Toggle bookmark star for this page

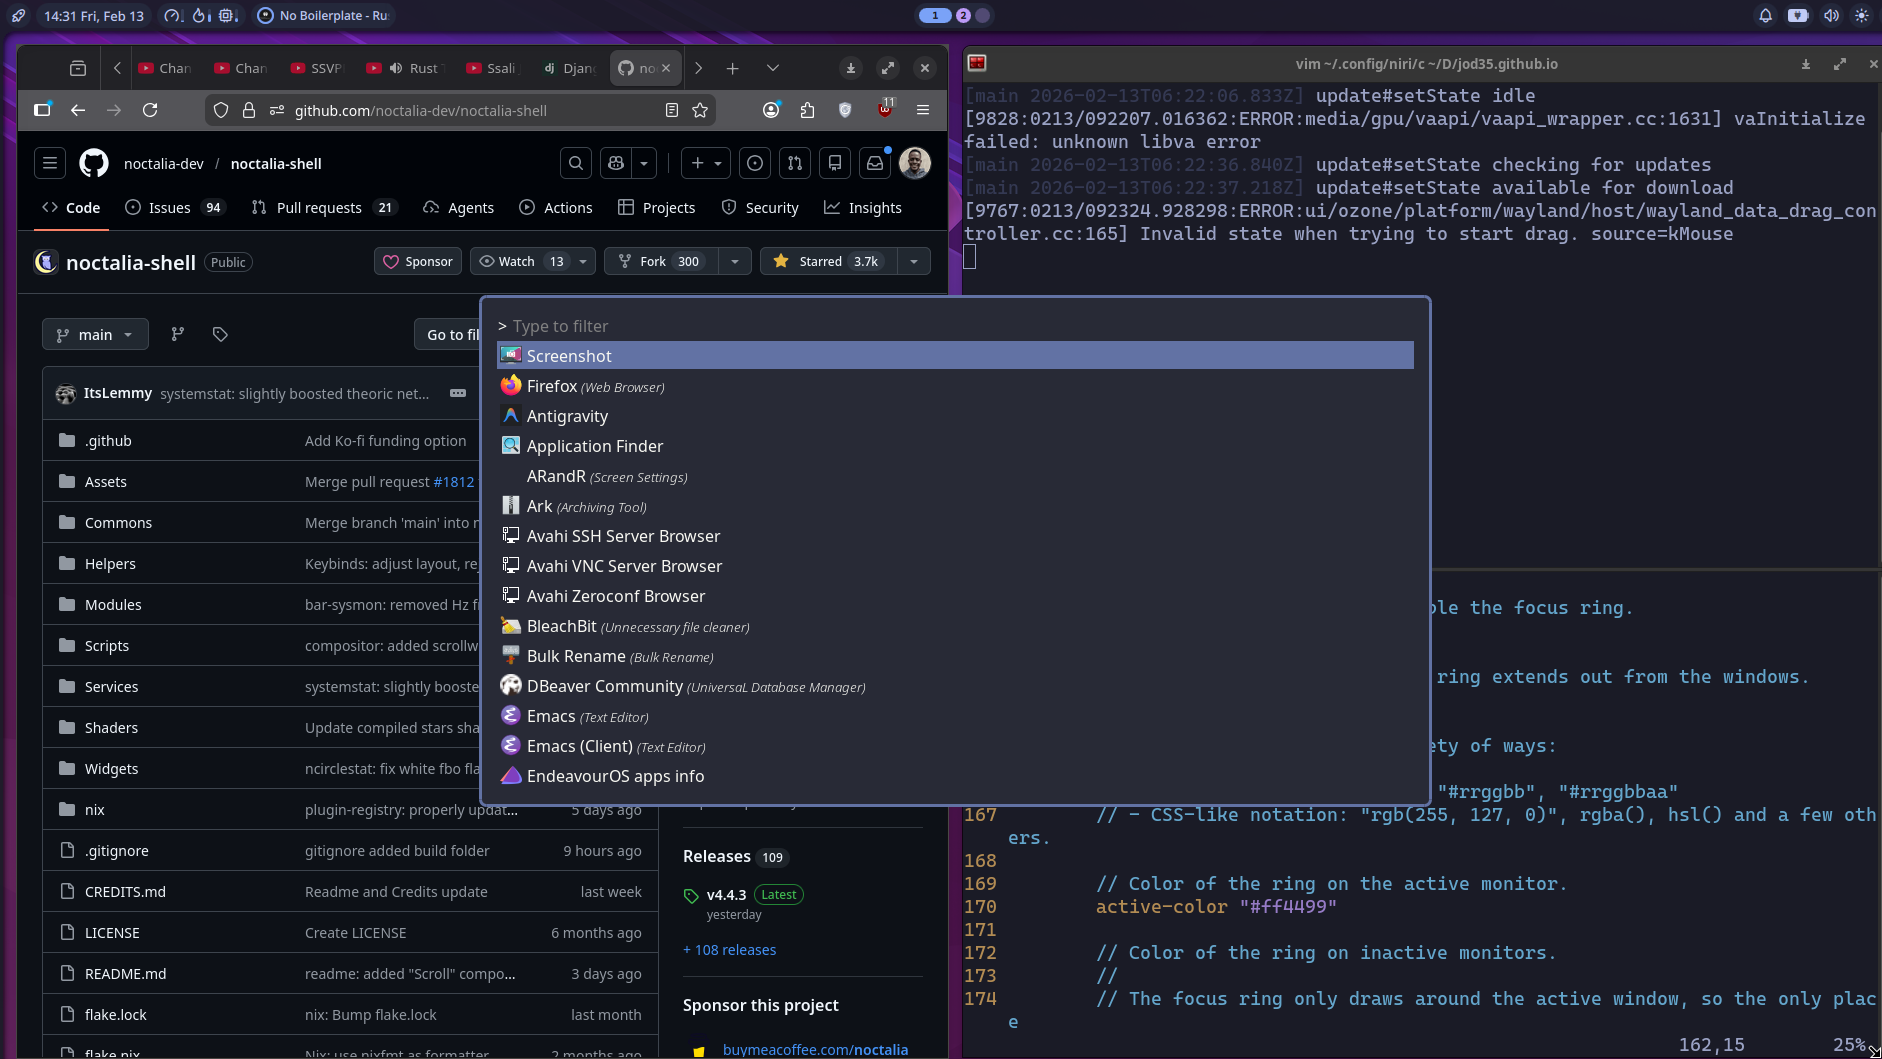[x=700, y=110]
